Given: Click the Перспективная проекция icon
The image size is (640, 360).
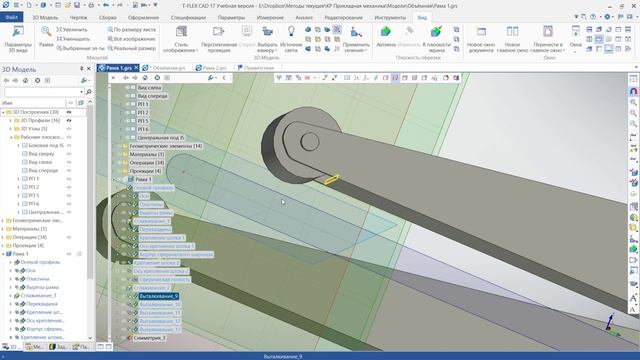Looking at the screenshot, I should coord(219,31).
